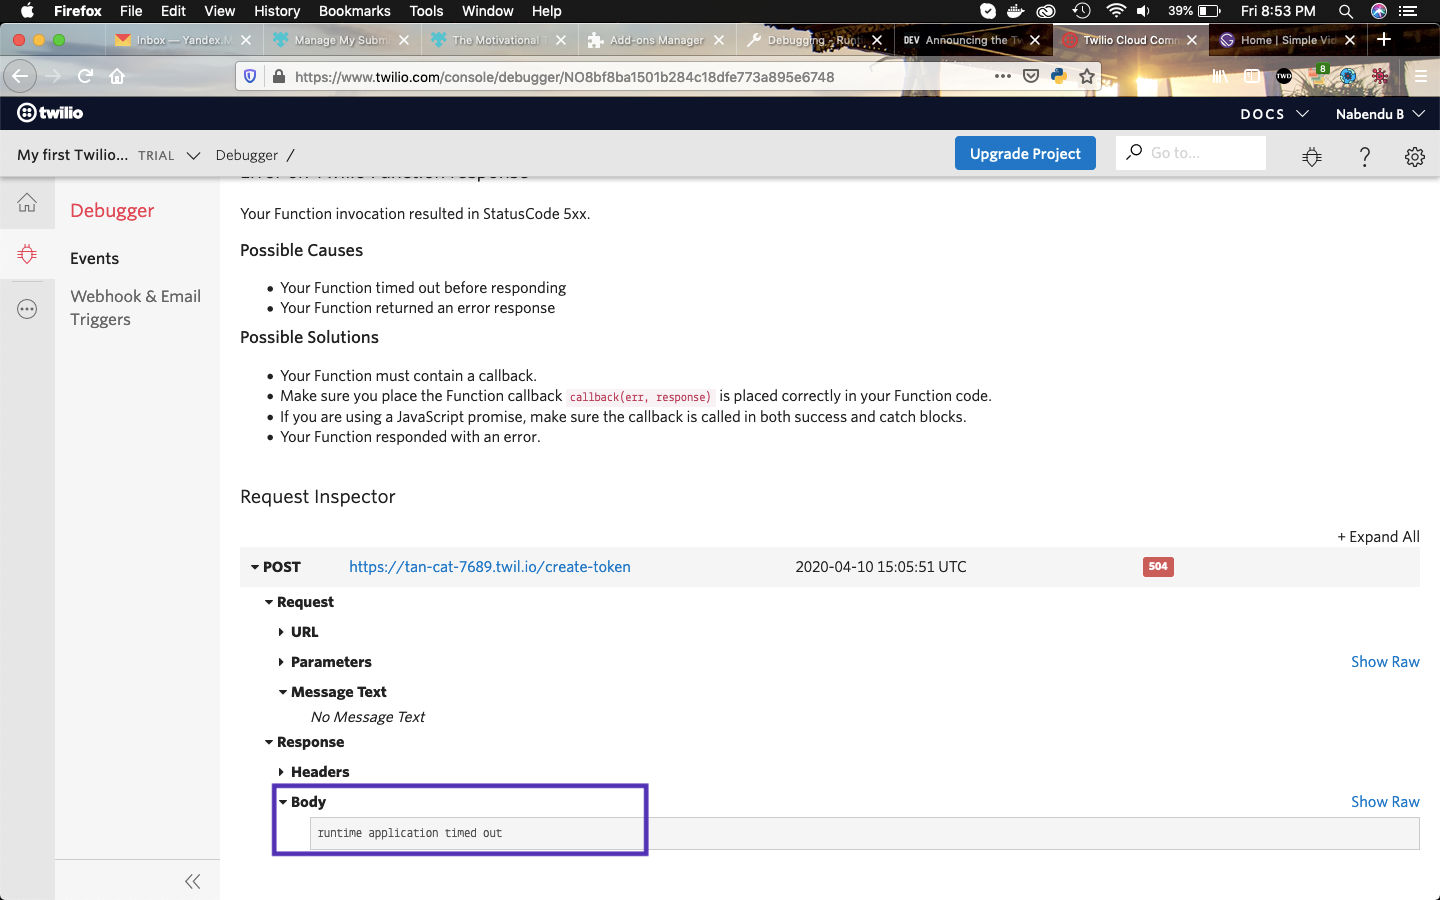Open Wi-Fi status menu

pyautogui.click(x=1116, y=11)
